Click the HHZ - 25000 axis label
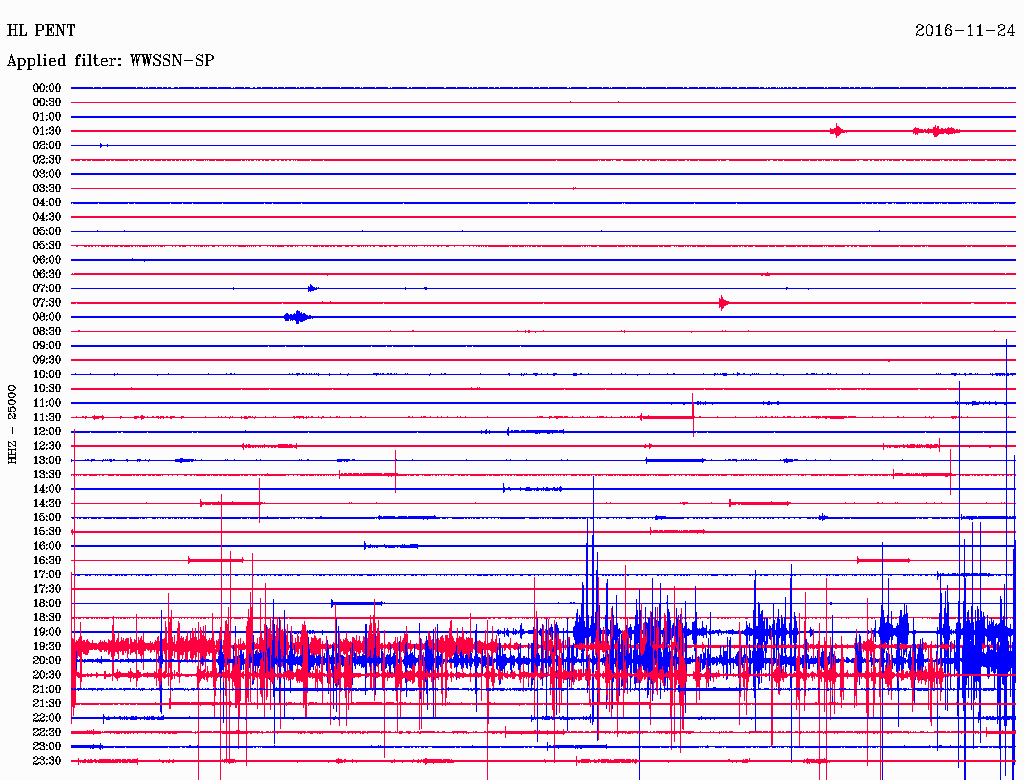1024x780 pixels. coord(12,425)
